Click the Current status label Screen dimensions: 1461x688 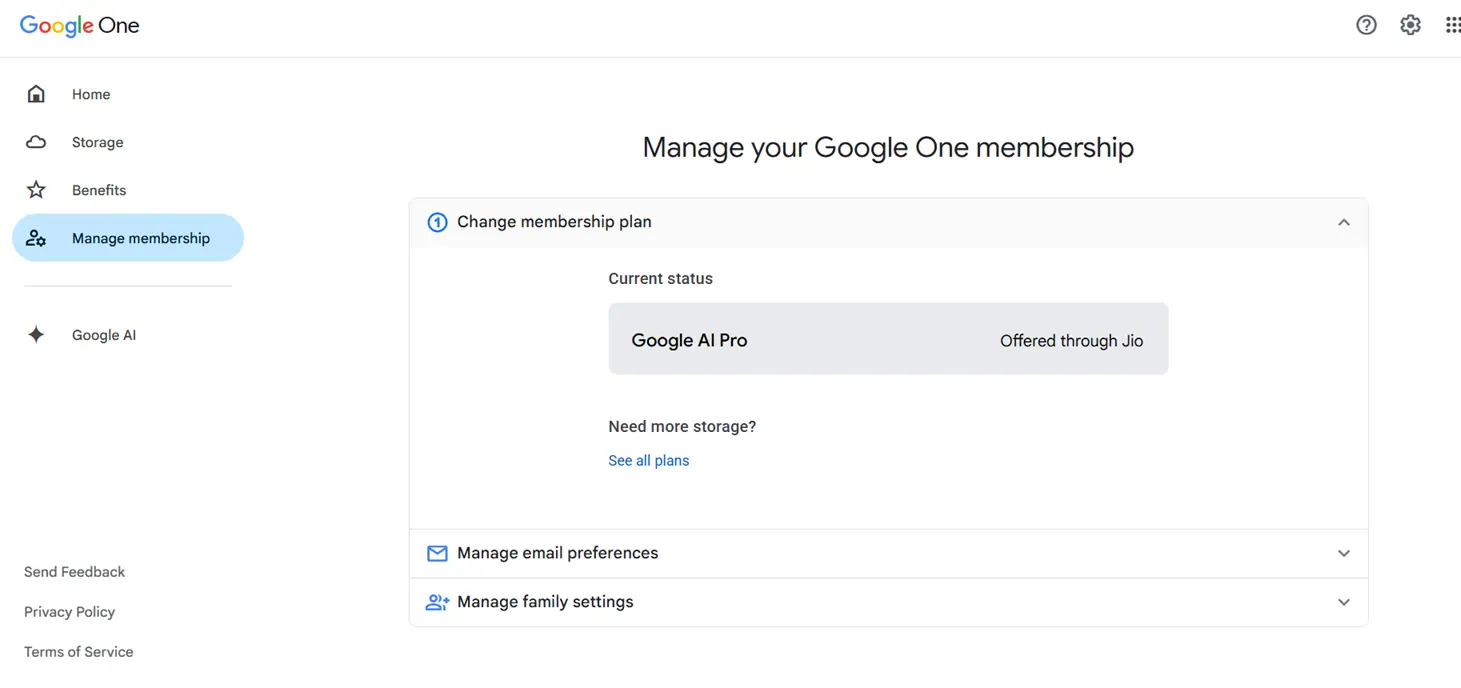pos(660,279)
